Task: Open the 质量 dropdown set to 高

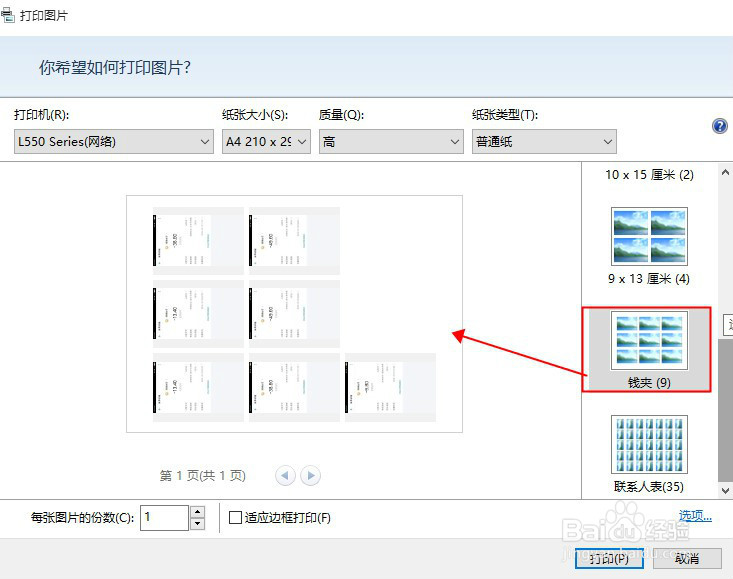Action: 391,142
